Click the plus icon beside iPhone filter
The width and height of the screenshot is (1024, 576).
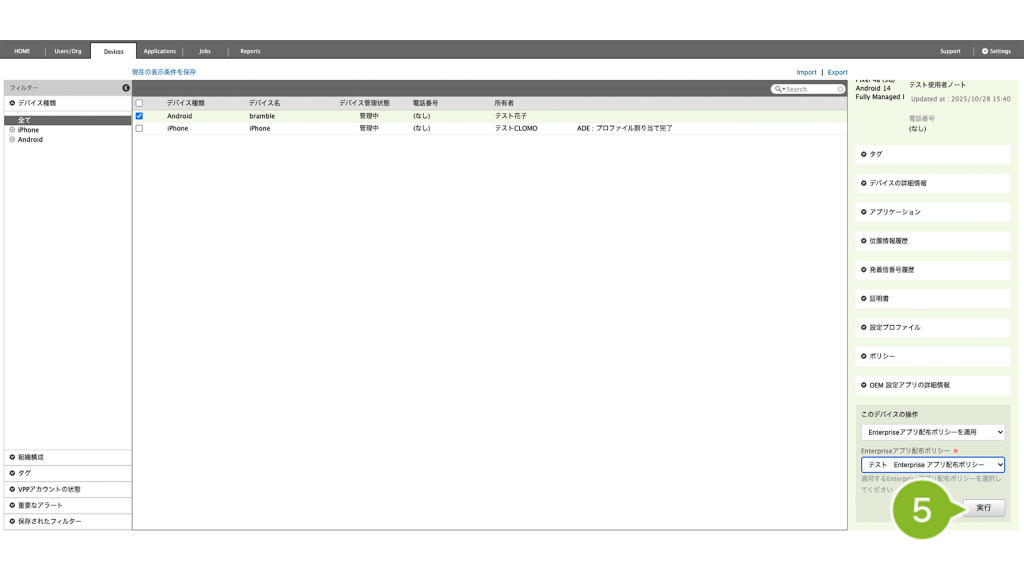12,130
